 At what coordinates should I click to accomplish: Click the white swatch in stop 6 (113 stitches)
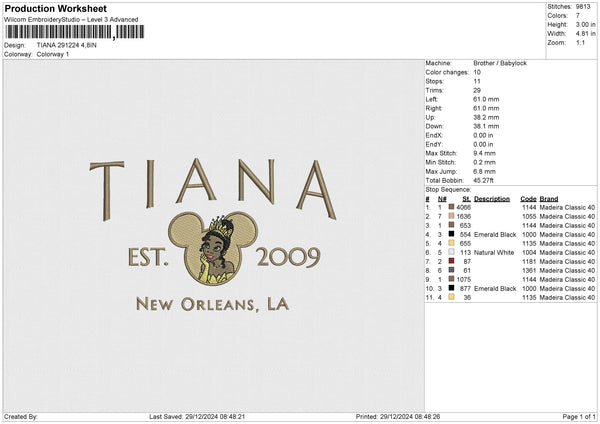pyautogui.click(x=452, y=252)
